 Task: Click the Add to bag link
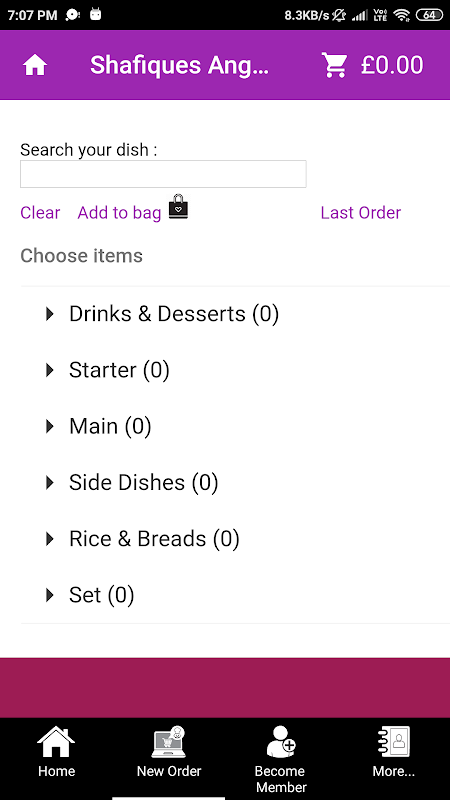click(119, 213)
